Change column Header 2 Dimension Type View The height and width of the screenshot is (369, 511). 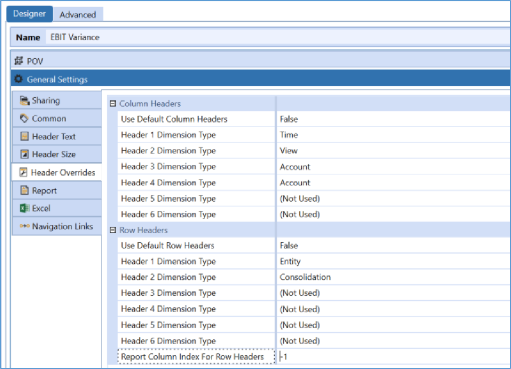[393, 151]
